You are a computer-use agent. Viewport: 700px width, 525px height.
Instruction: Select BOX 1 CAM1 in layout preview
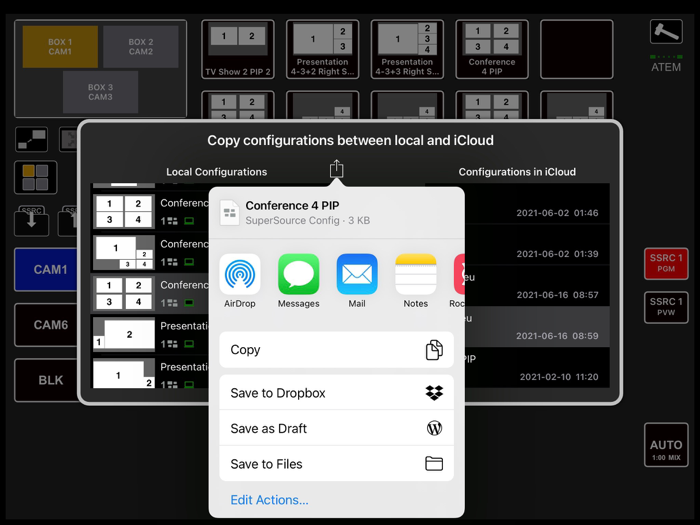(x=60, y=47)
